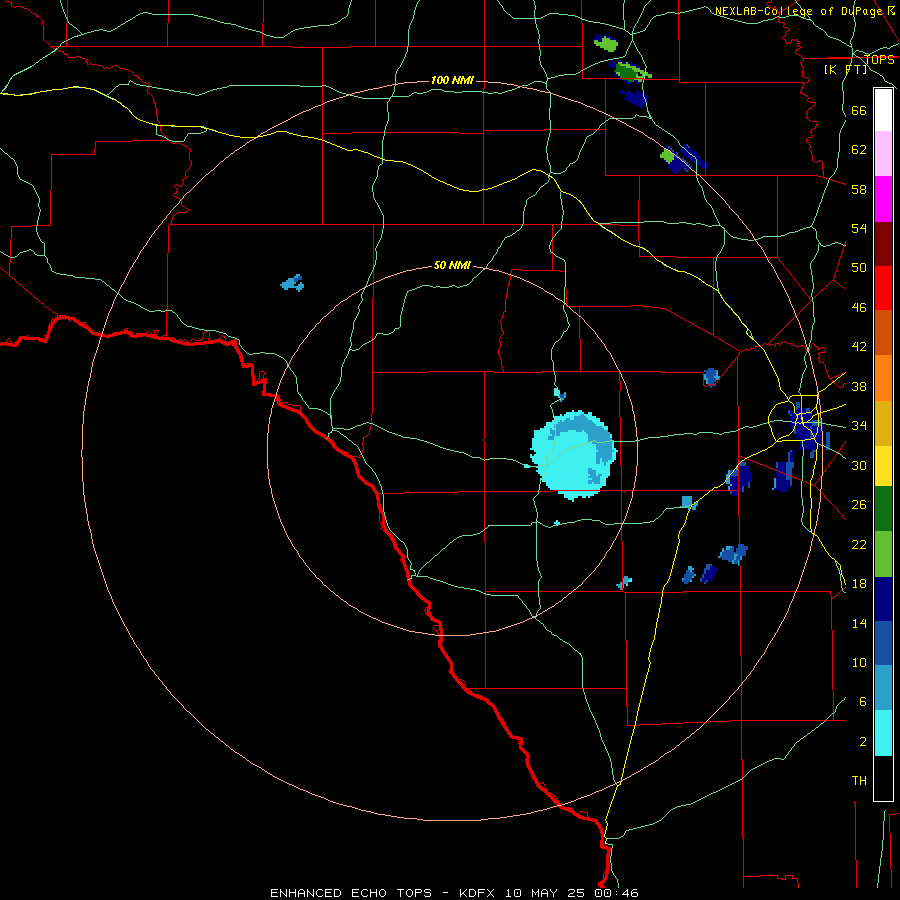Viewport: 900px width, 900px height.
Task: Click the '10' value on the legend
Action: 859,663
